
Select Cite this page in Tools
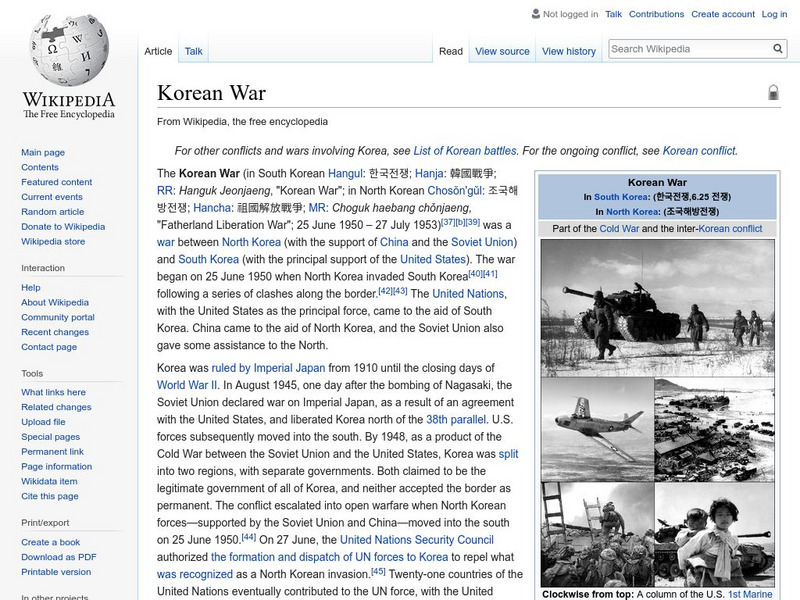tap(50, 497)
